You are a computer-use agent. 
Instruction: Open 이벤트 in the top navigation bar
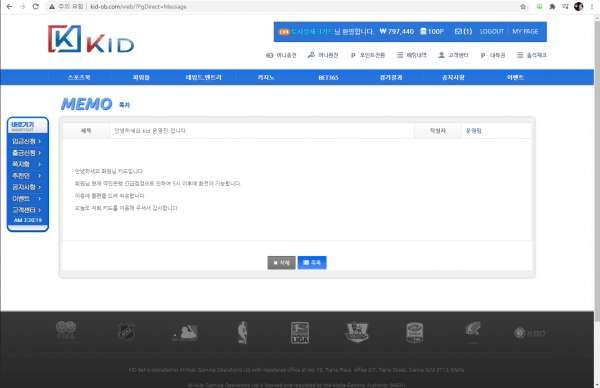[x=515, y=77]
